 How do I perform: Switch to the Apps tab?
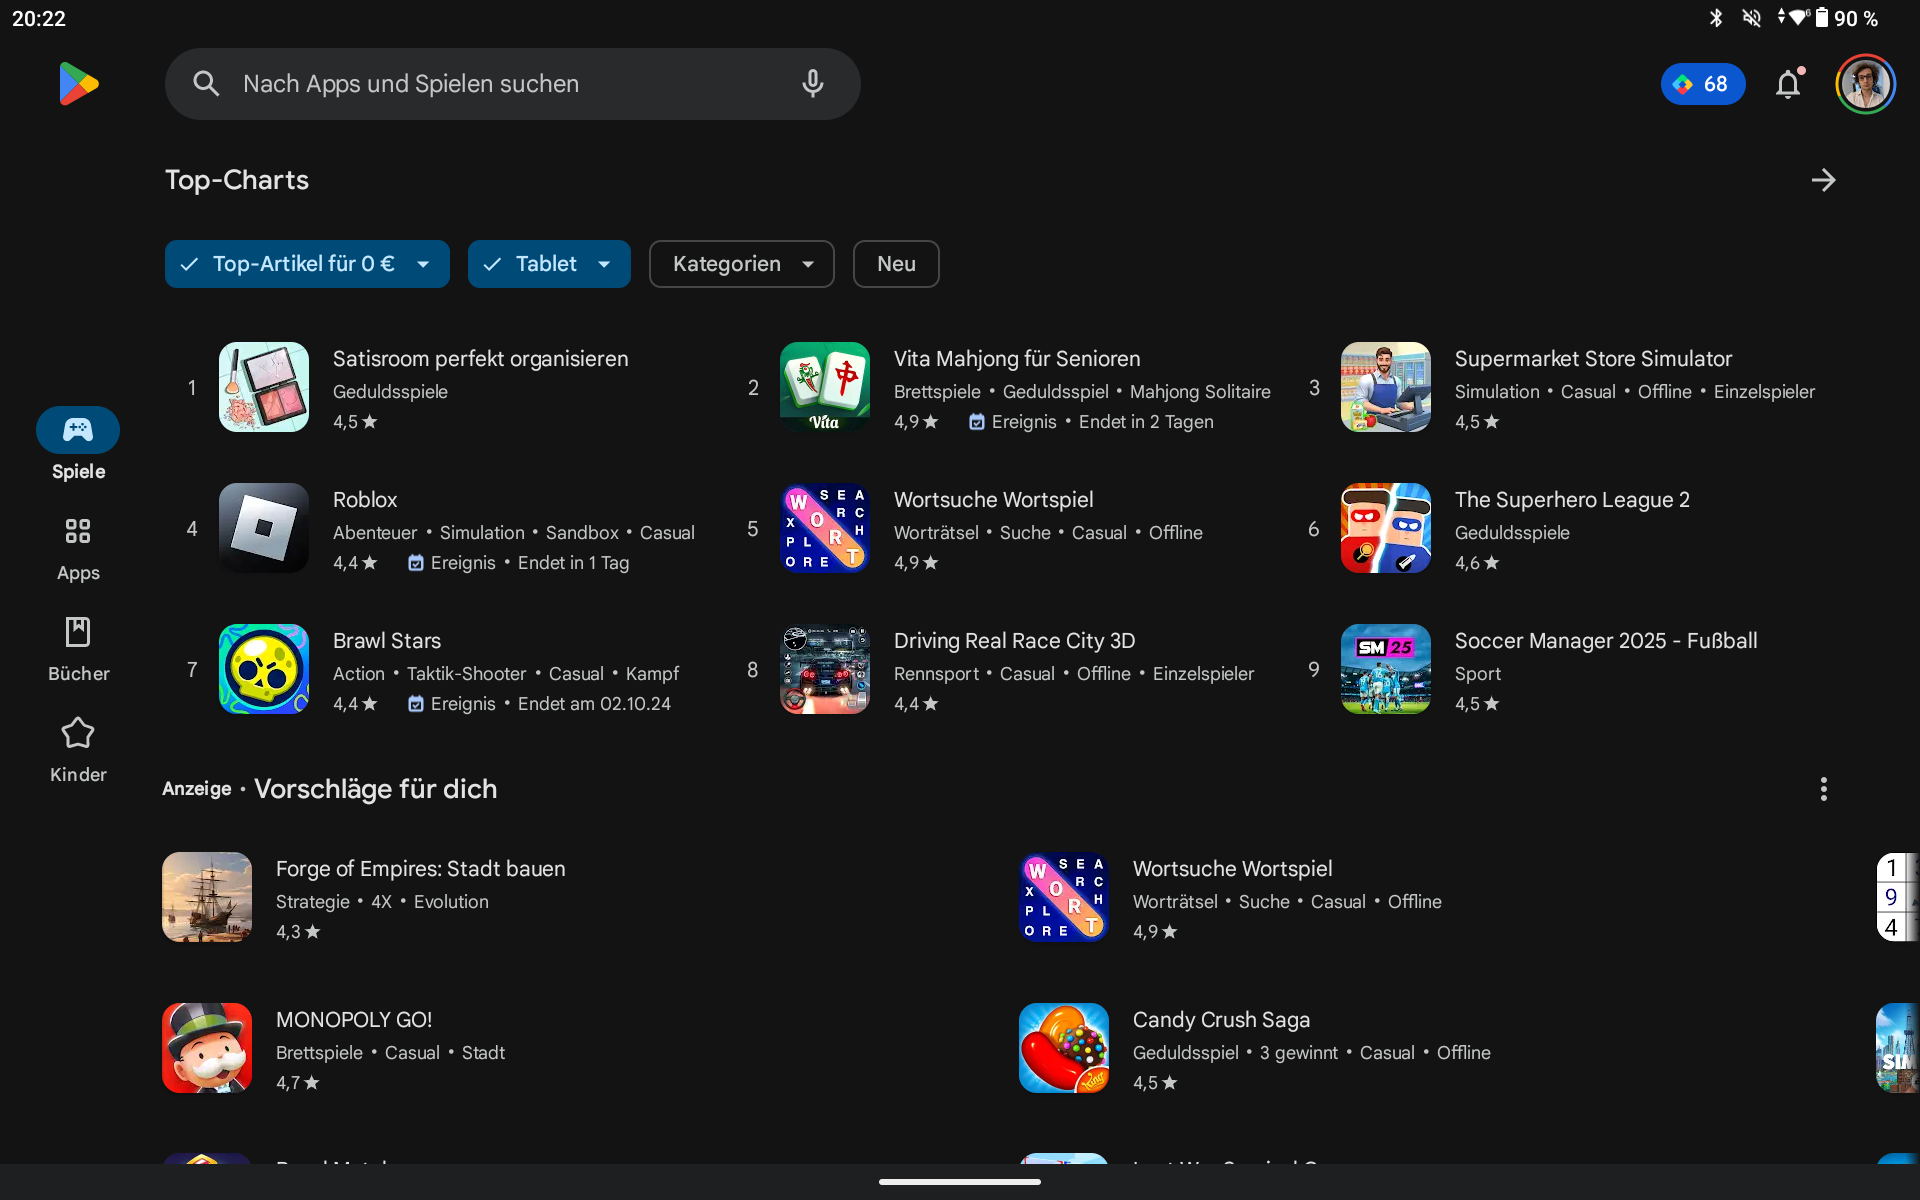click(78, 548)
